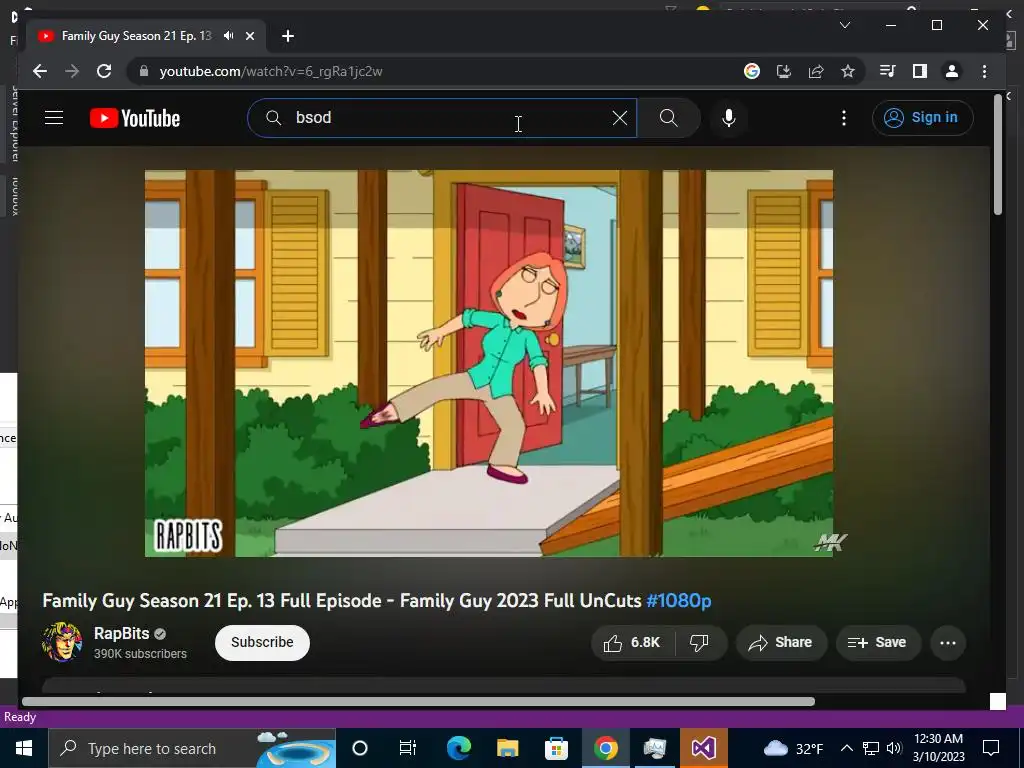Open volume control in system tray
This screenshot has height=768, width=1024.
[894, 748]
